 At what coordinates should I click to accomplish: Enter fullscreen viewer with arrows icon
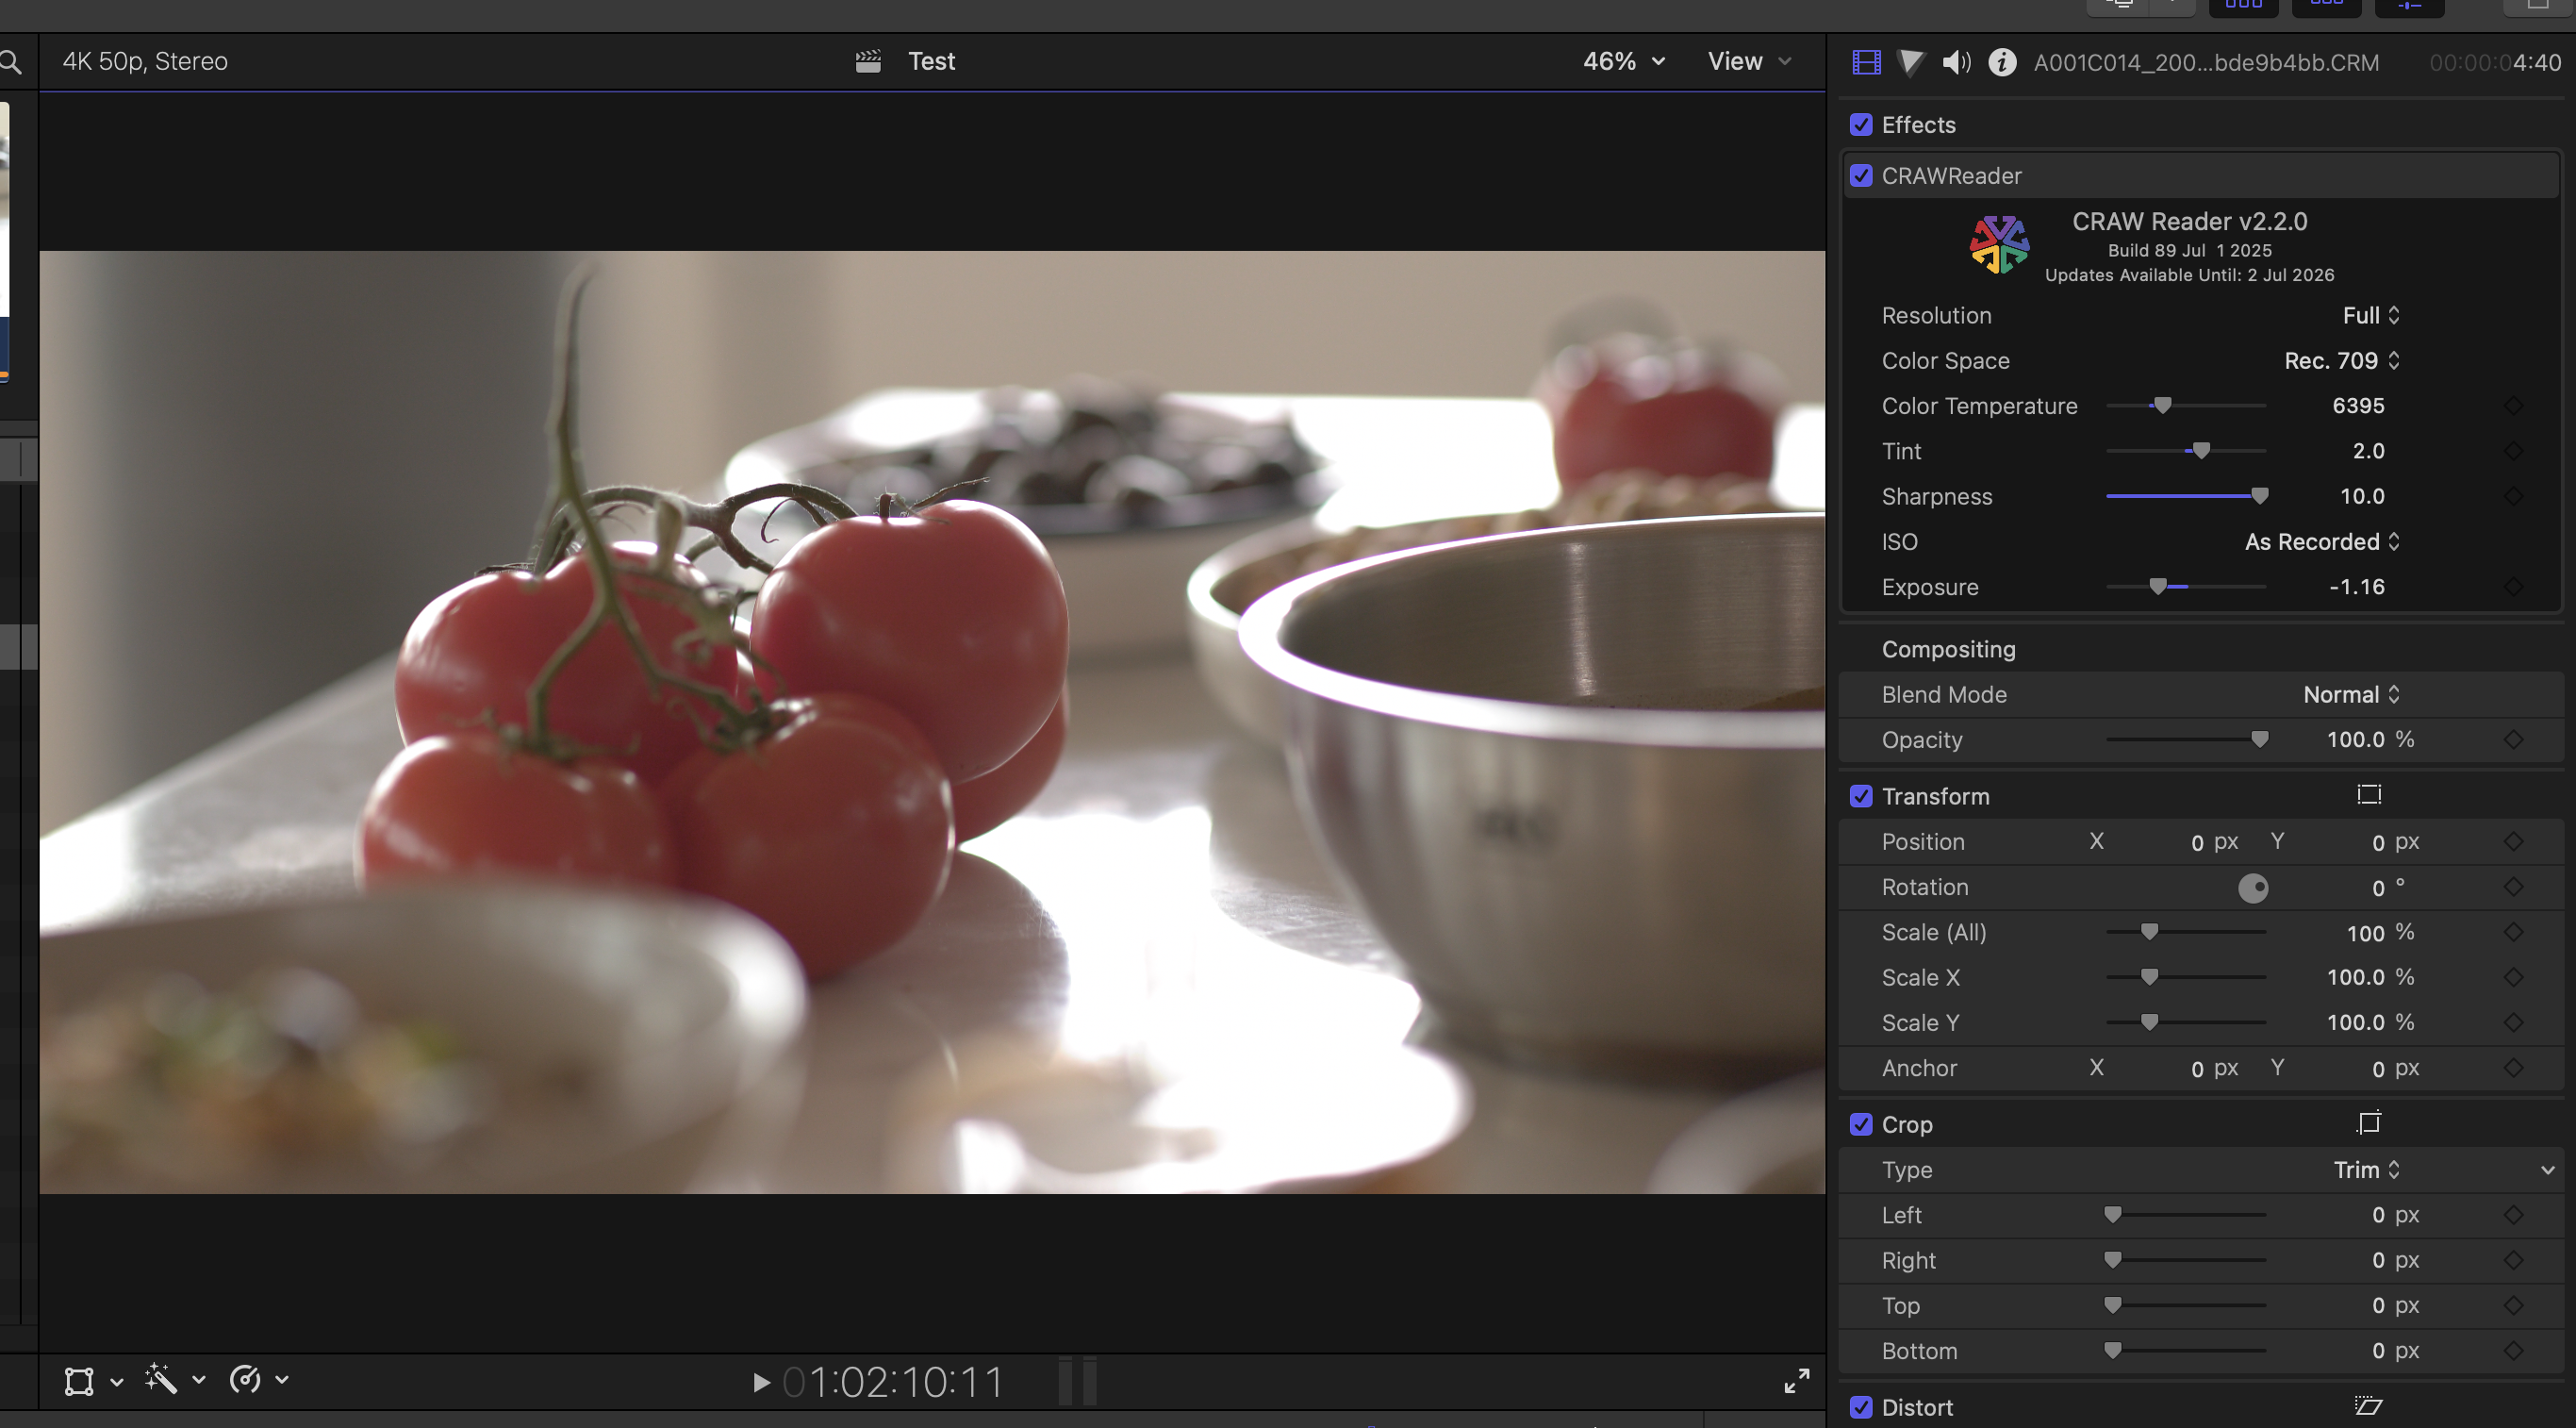tap(1797, 1381)
